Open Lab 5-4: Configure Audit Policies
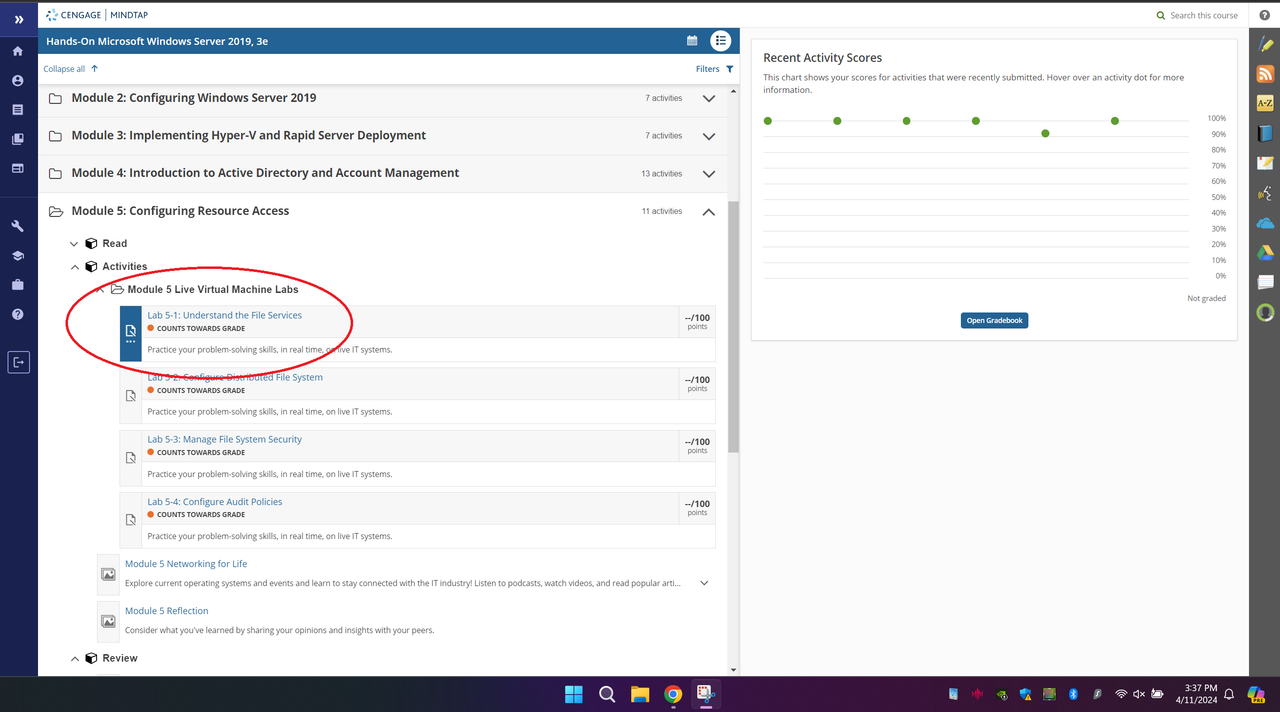The height and width of the screenshot is (712, 1280). click(215, 502)
